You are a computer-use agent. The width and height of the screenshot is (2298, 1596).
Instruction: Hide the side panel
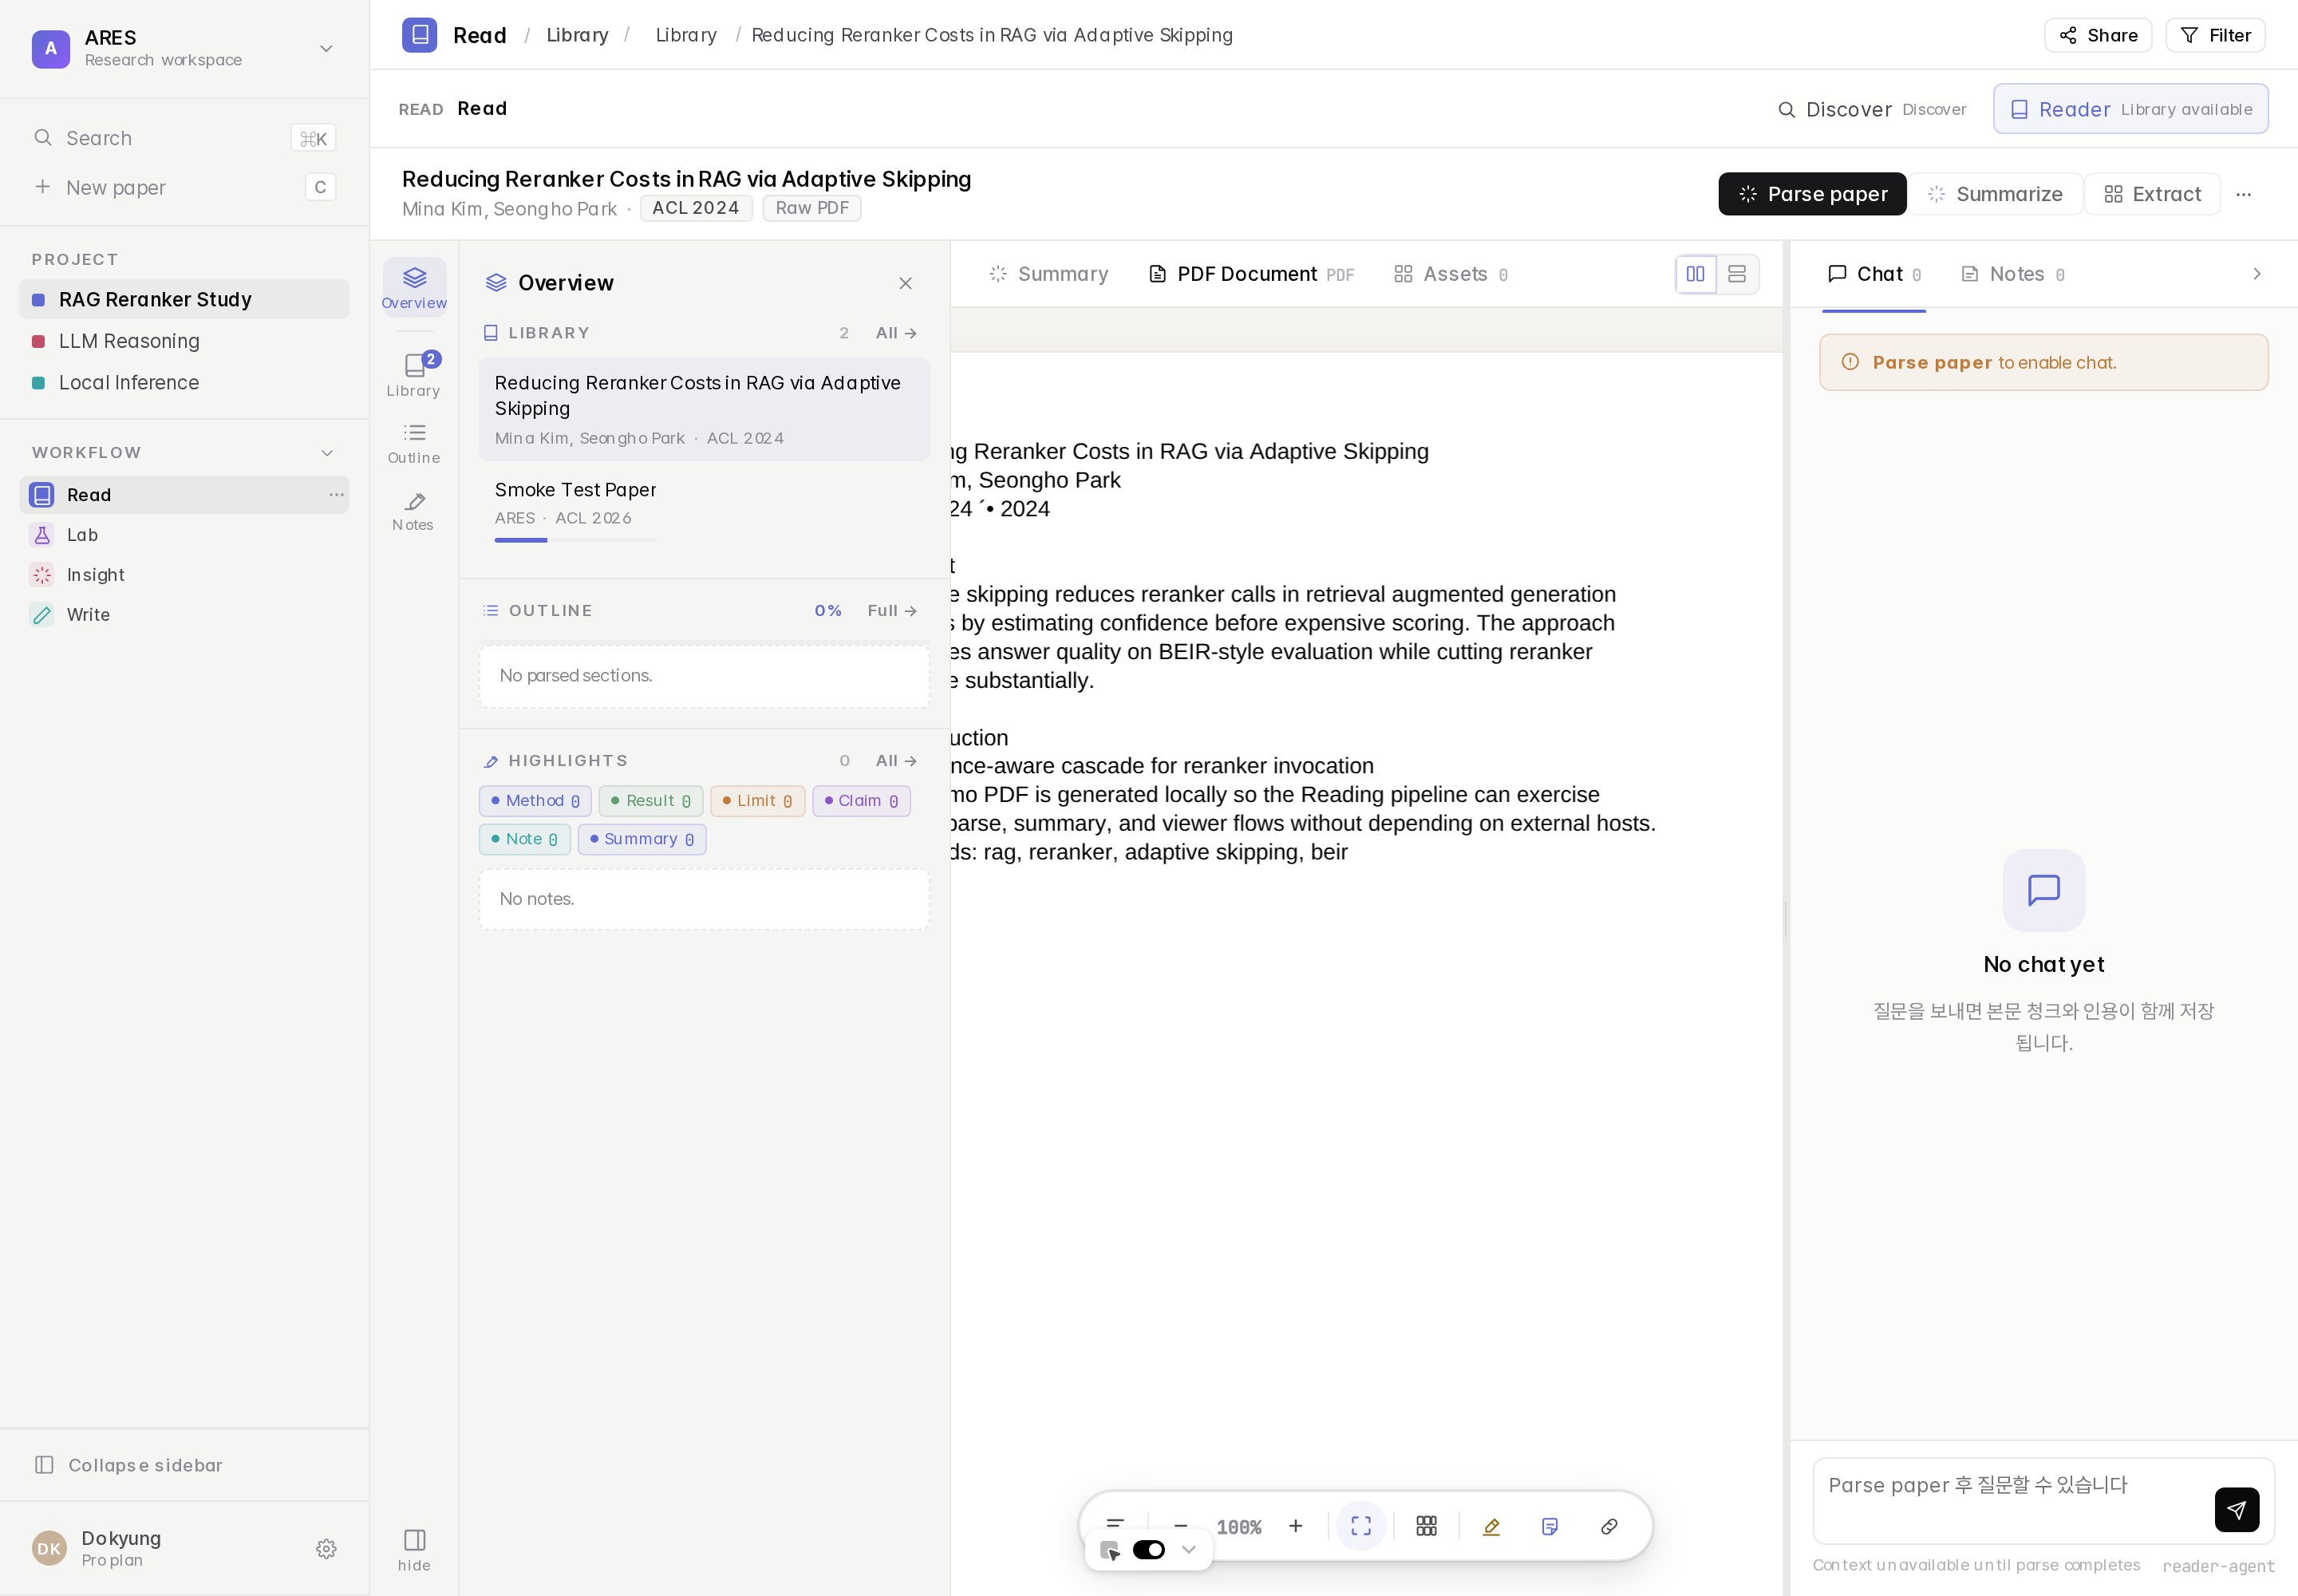pos(414,1550)
